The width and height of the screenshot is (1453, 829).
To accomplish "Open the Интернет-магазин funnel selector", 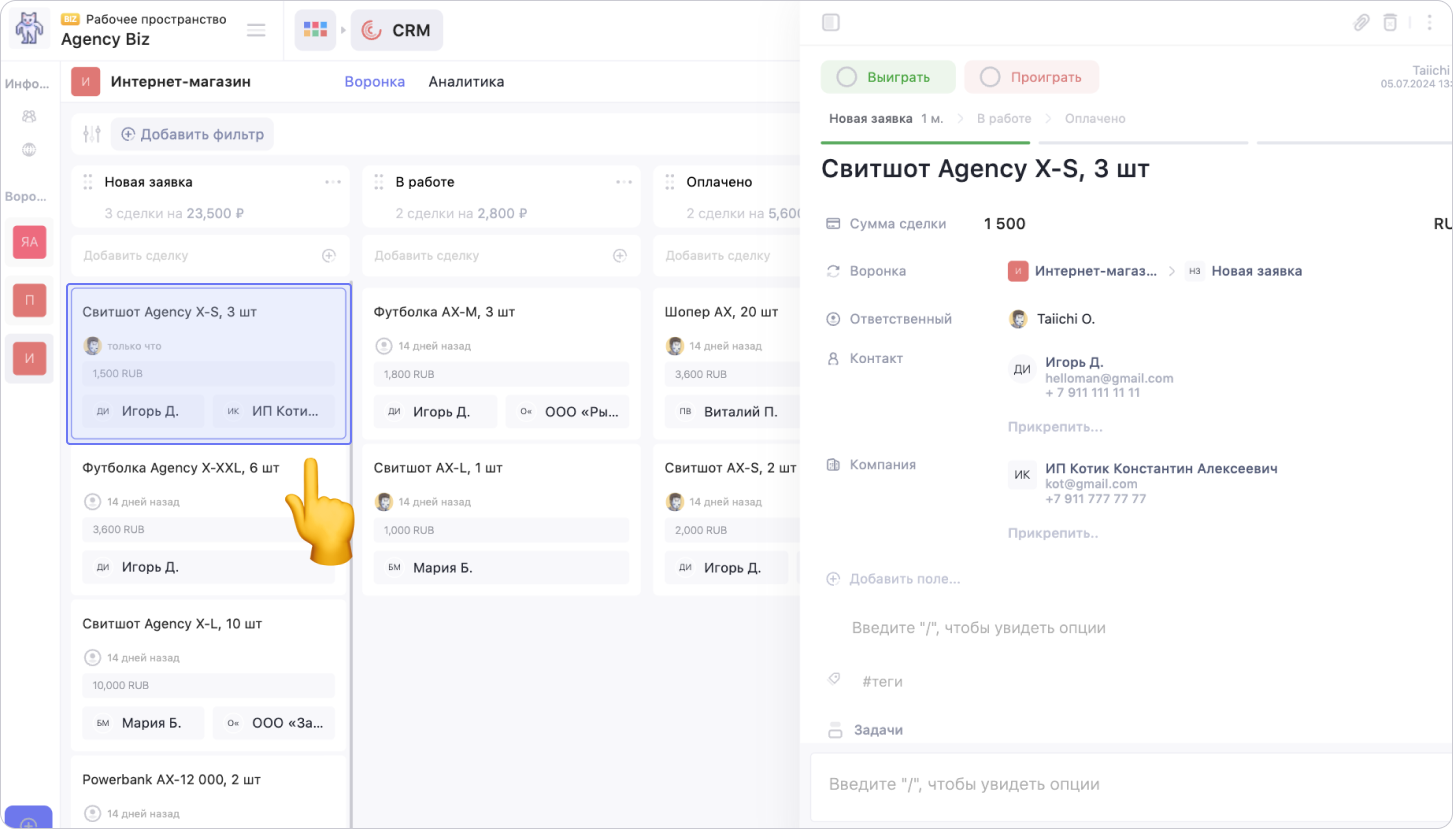I will coord(180,82).
